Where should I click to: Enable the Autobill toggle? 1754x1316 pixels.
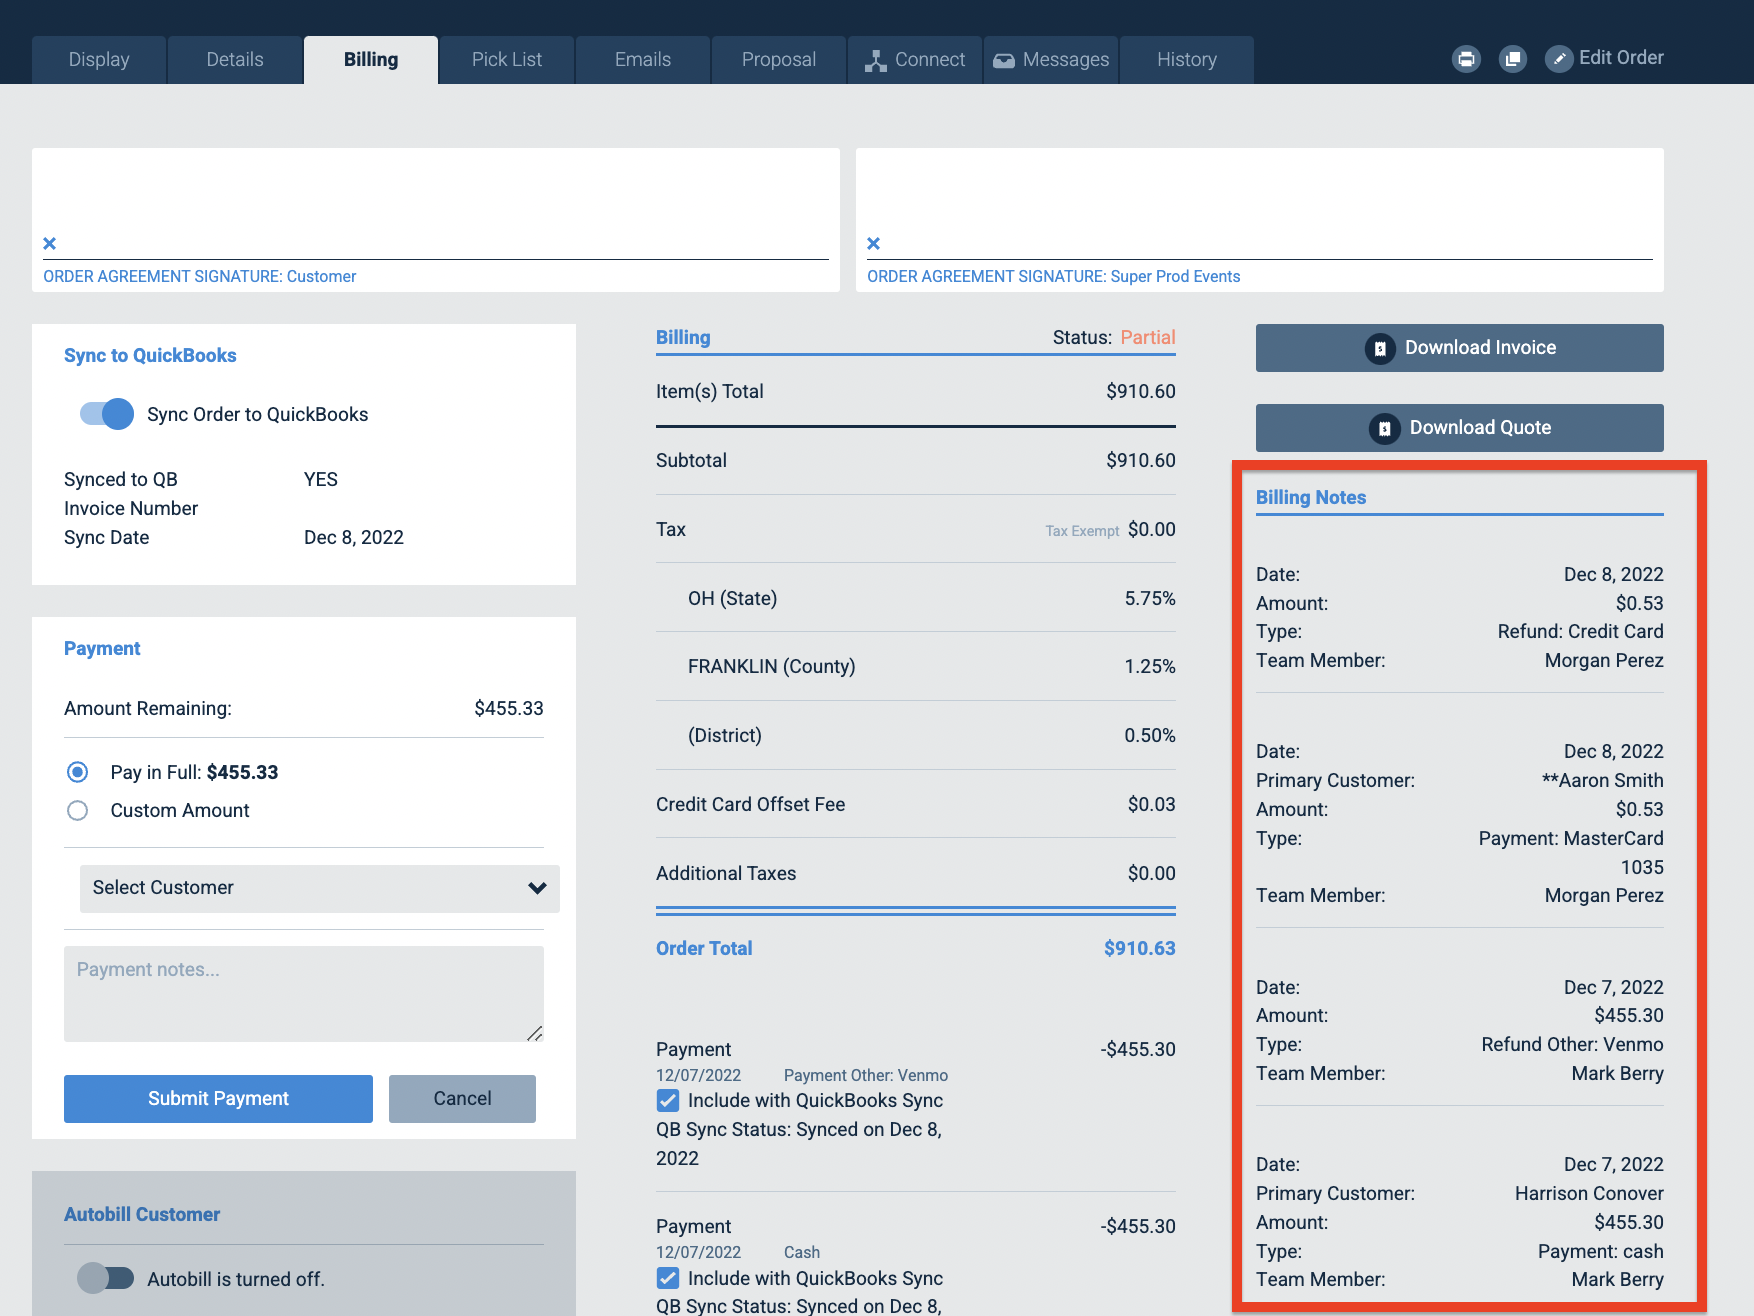coord(106,1278)
